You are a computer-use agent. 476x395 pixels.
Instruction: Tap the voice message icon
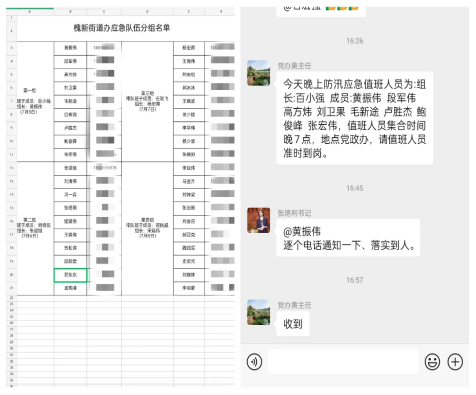[254, 362]
